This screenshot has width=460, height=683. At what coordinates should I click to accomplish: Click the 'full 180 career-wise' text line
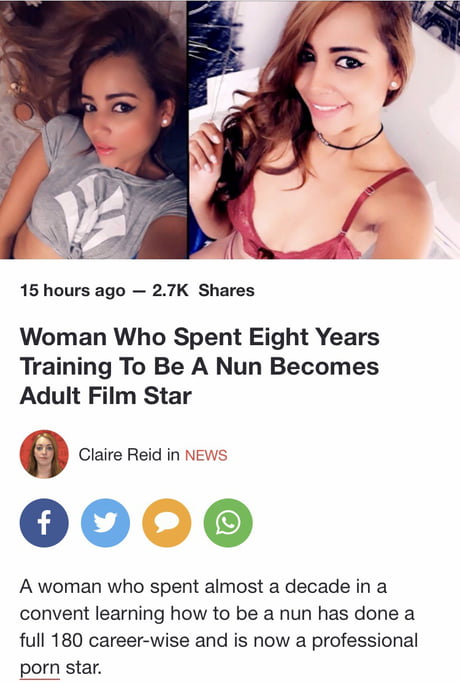(x=219, y=641)
